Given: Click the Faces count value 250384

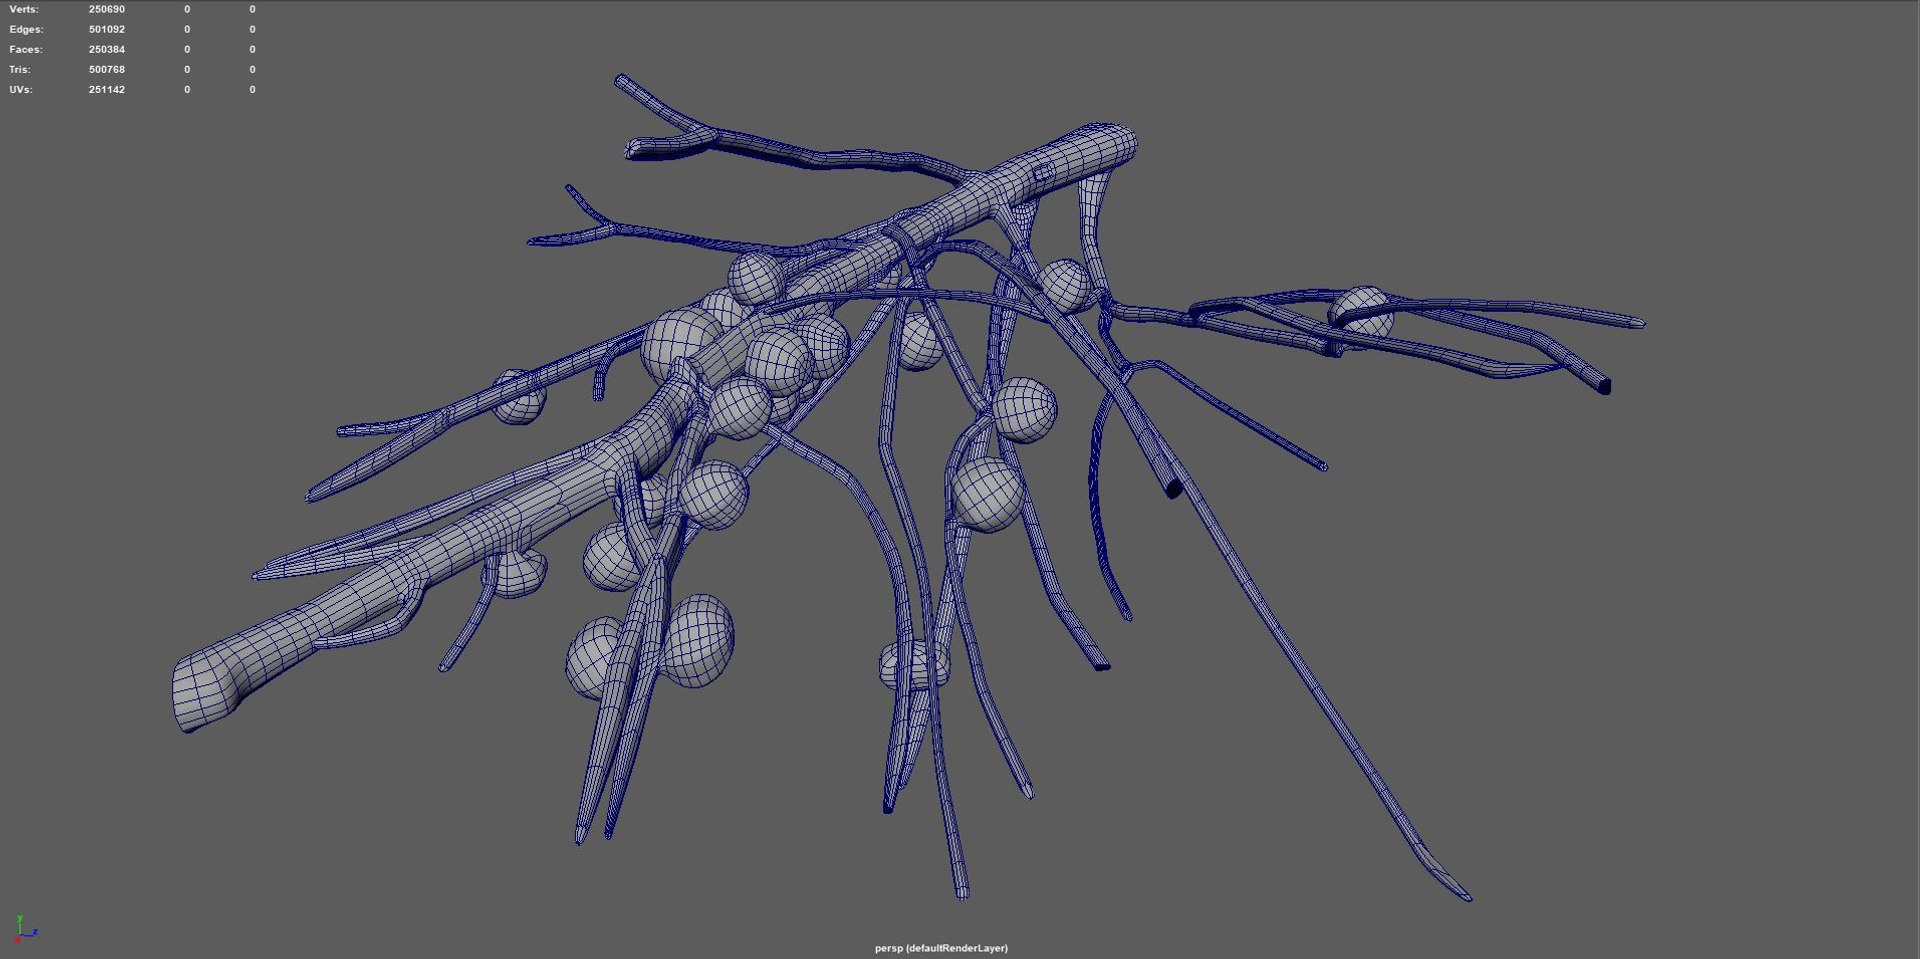Looking at the screenshot, I should 107,49.
